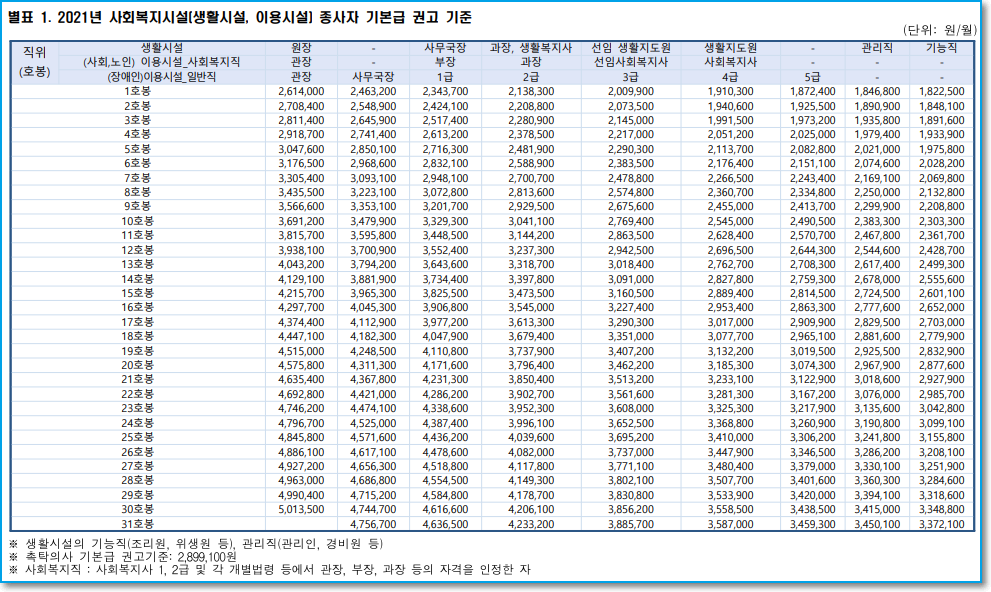Select the 25호봉 row label

click(137, 437)
